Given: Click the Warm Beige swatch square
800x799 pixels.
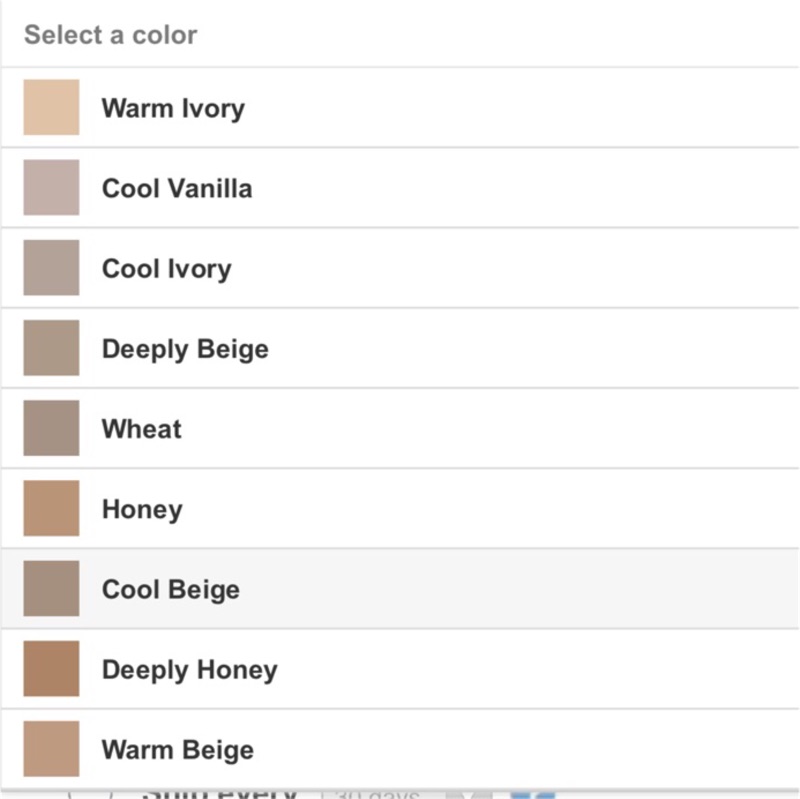Looking at the screenshot, I should tap(51, 748).
